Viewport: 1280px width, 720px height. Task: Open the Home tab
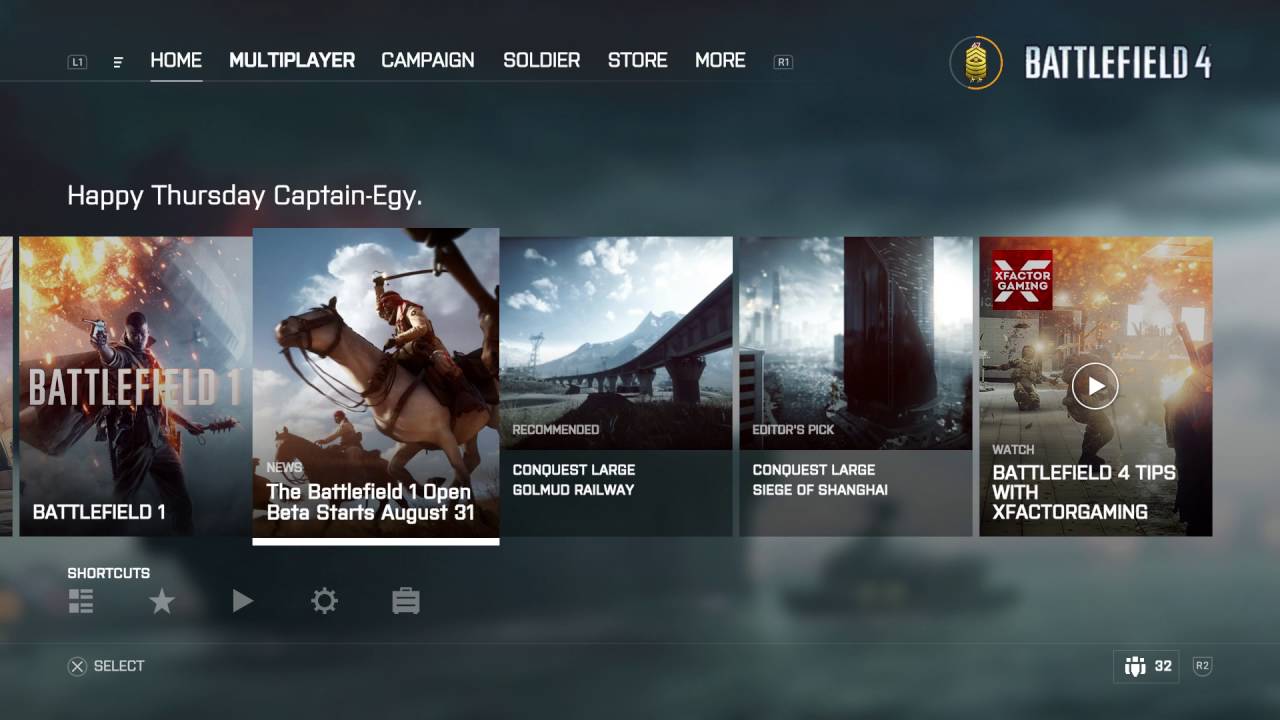176,60
